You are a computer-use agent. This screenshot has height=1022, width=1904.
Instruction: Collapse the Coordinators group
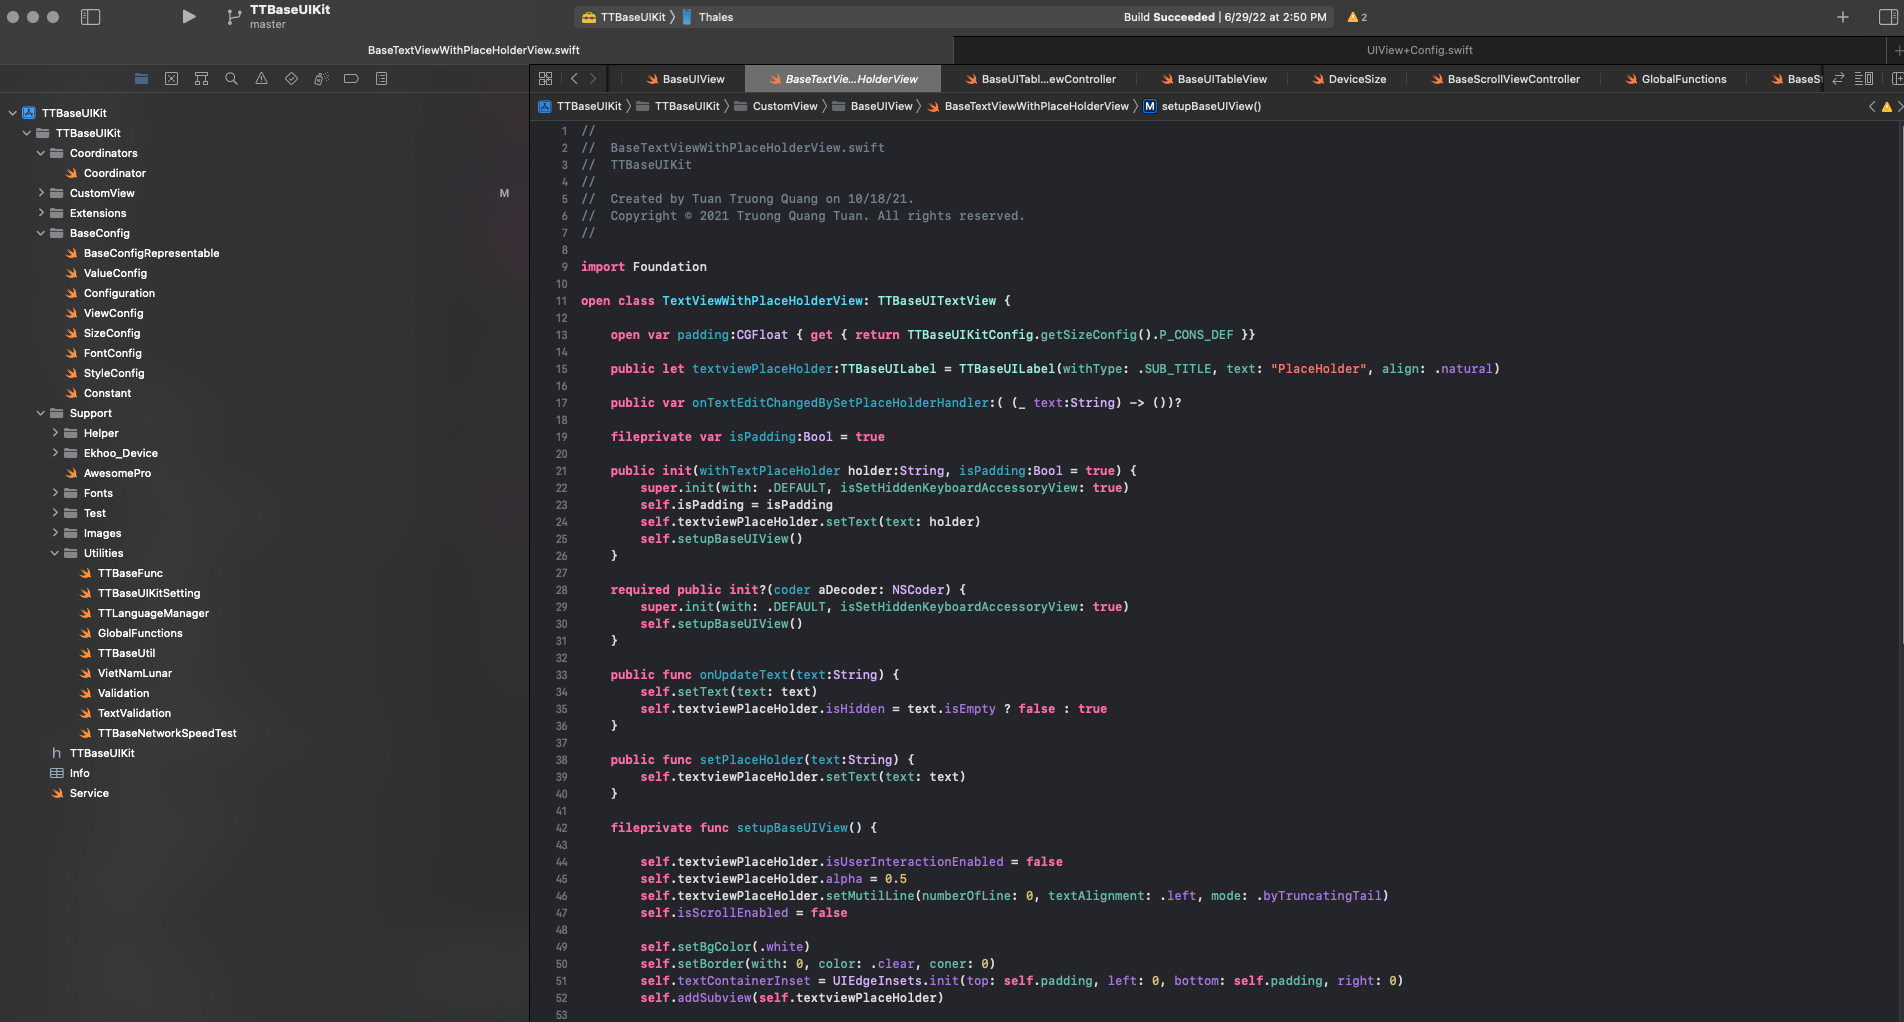click(40, 153)
